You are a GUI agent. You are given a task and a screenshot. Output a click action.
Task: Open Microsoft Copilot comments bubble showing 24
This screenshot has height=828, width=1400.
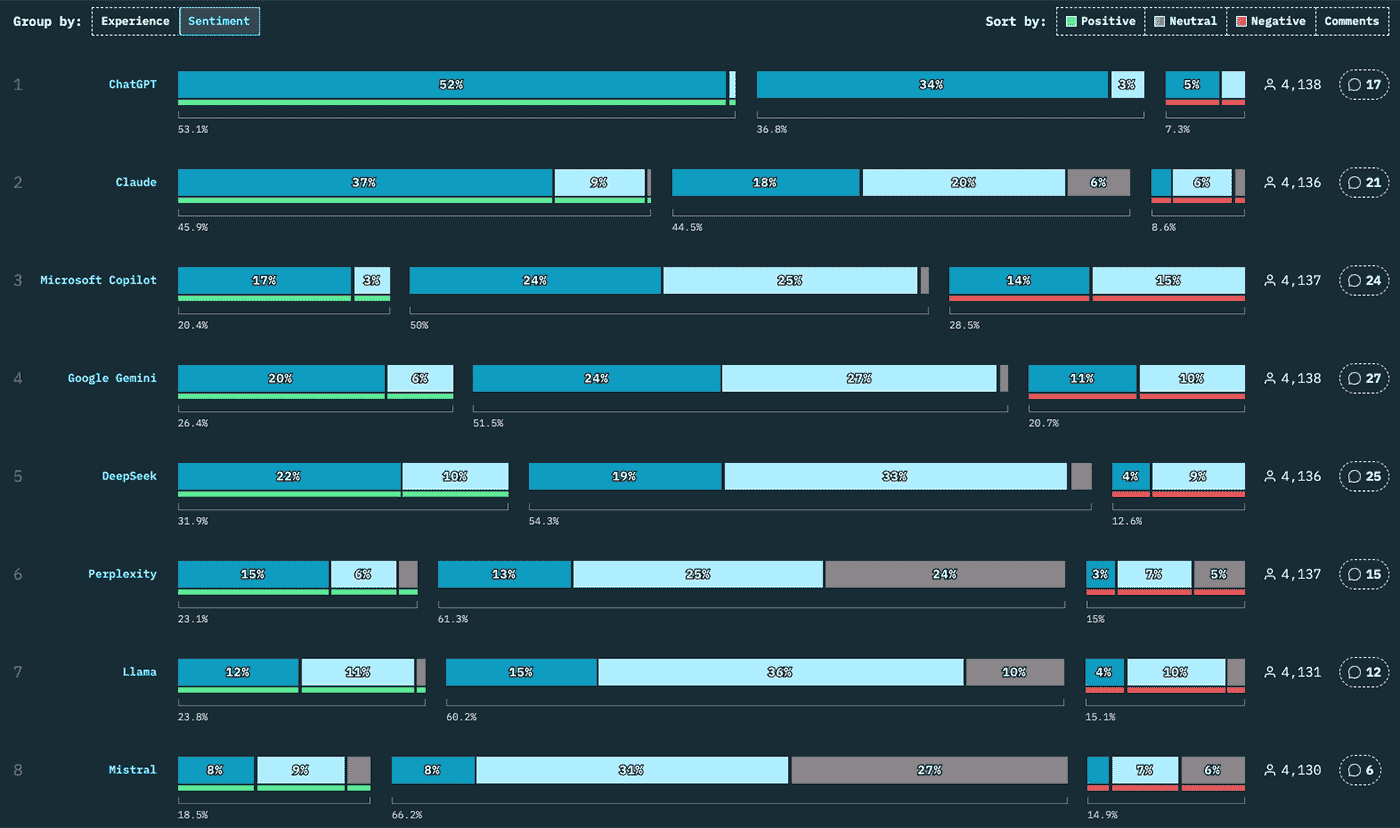point(1364,281)
